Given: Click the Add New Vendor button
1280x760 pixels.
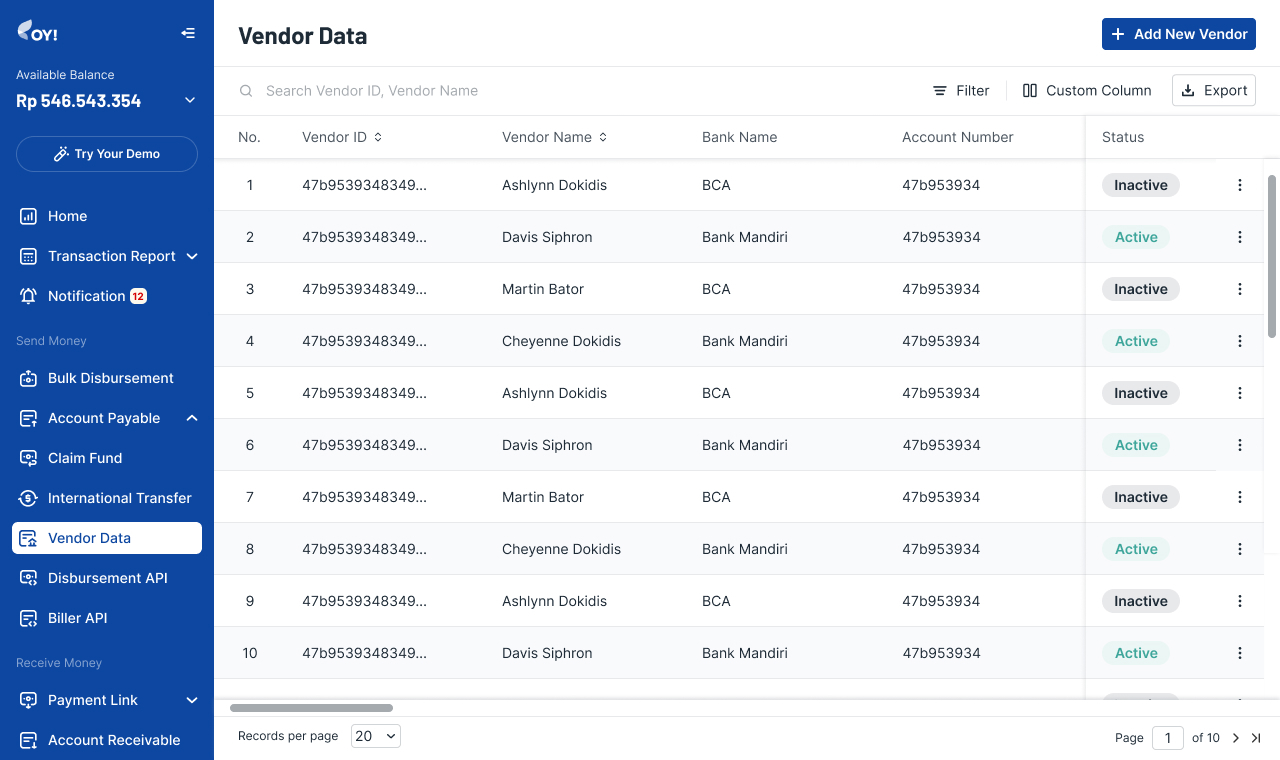Looking at the screenshot, I should click(x=1178, y=33).
